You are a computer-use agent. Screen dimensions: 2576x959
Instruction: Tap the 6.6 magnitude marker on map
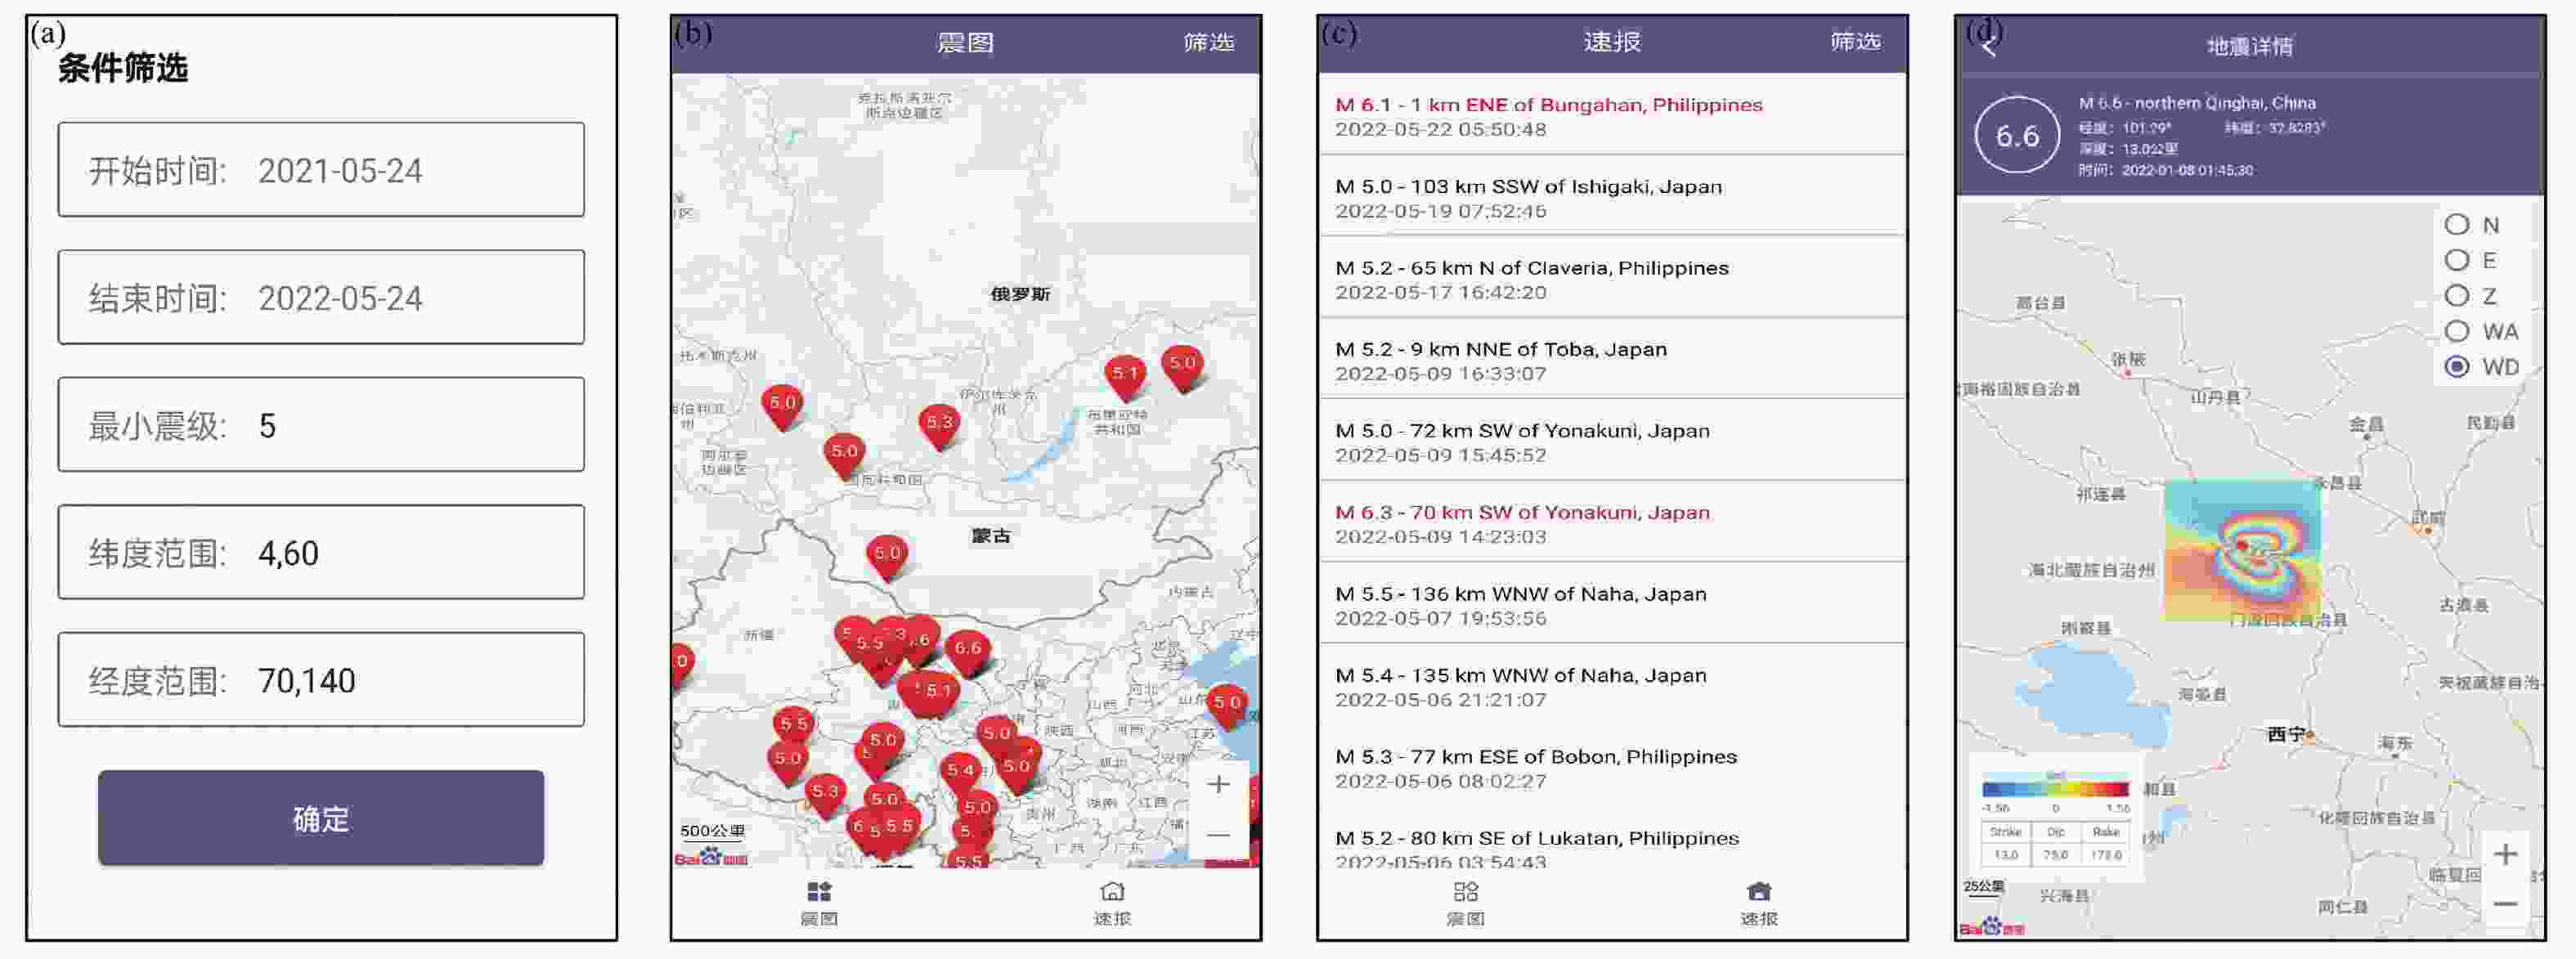(x=967, y=652)
